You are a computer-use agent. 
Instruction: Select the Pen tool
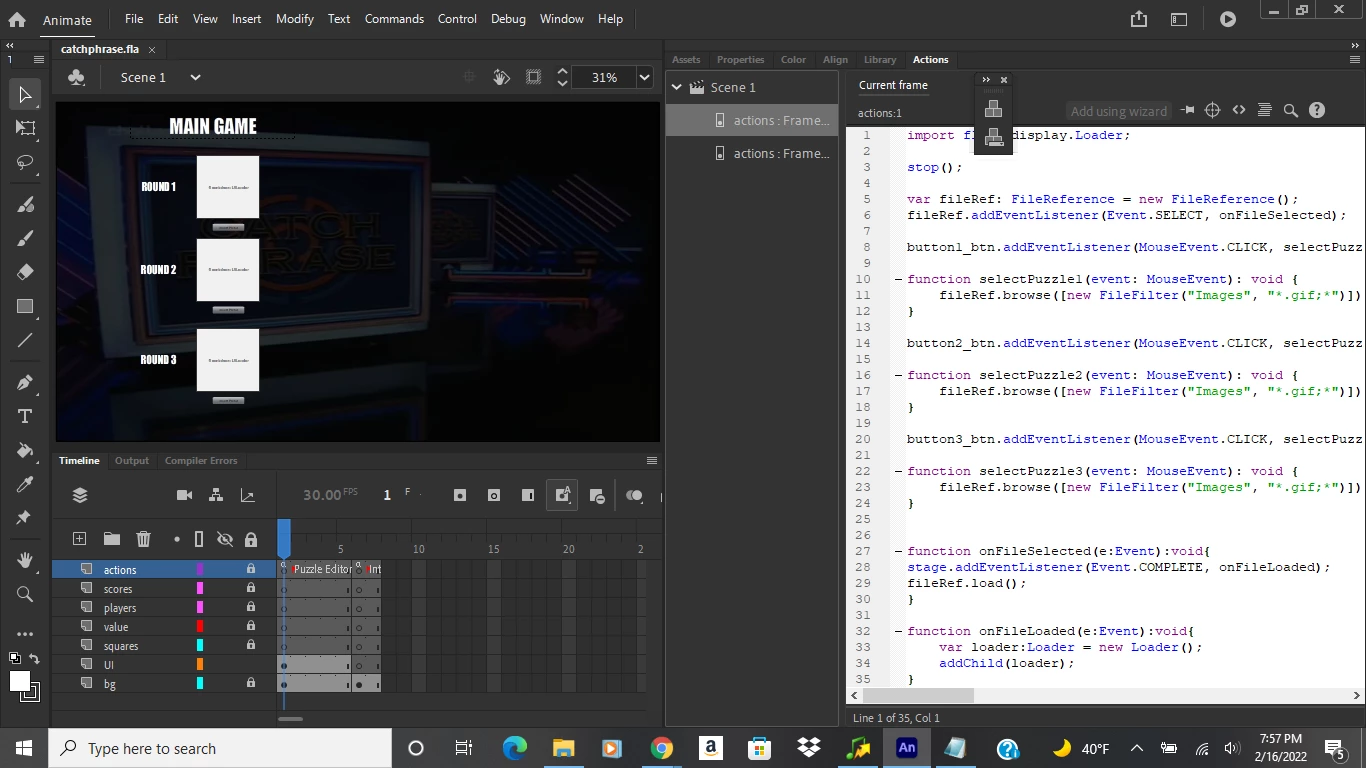(25, 382)
